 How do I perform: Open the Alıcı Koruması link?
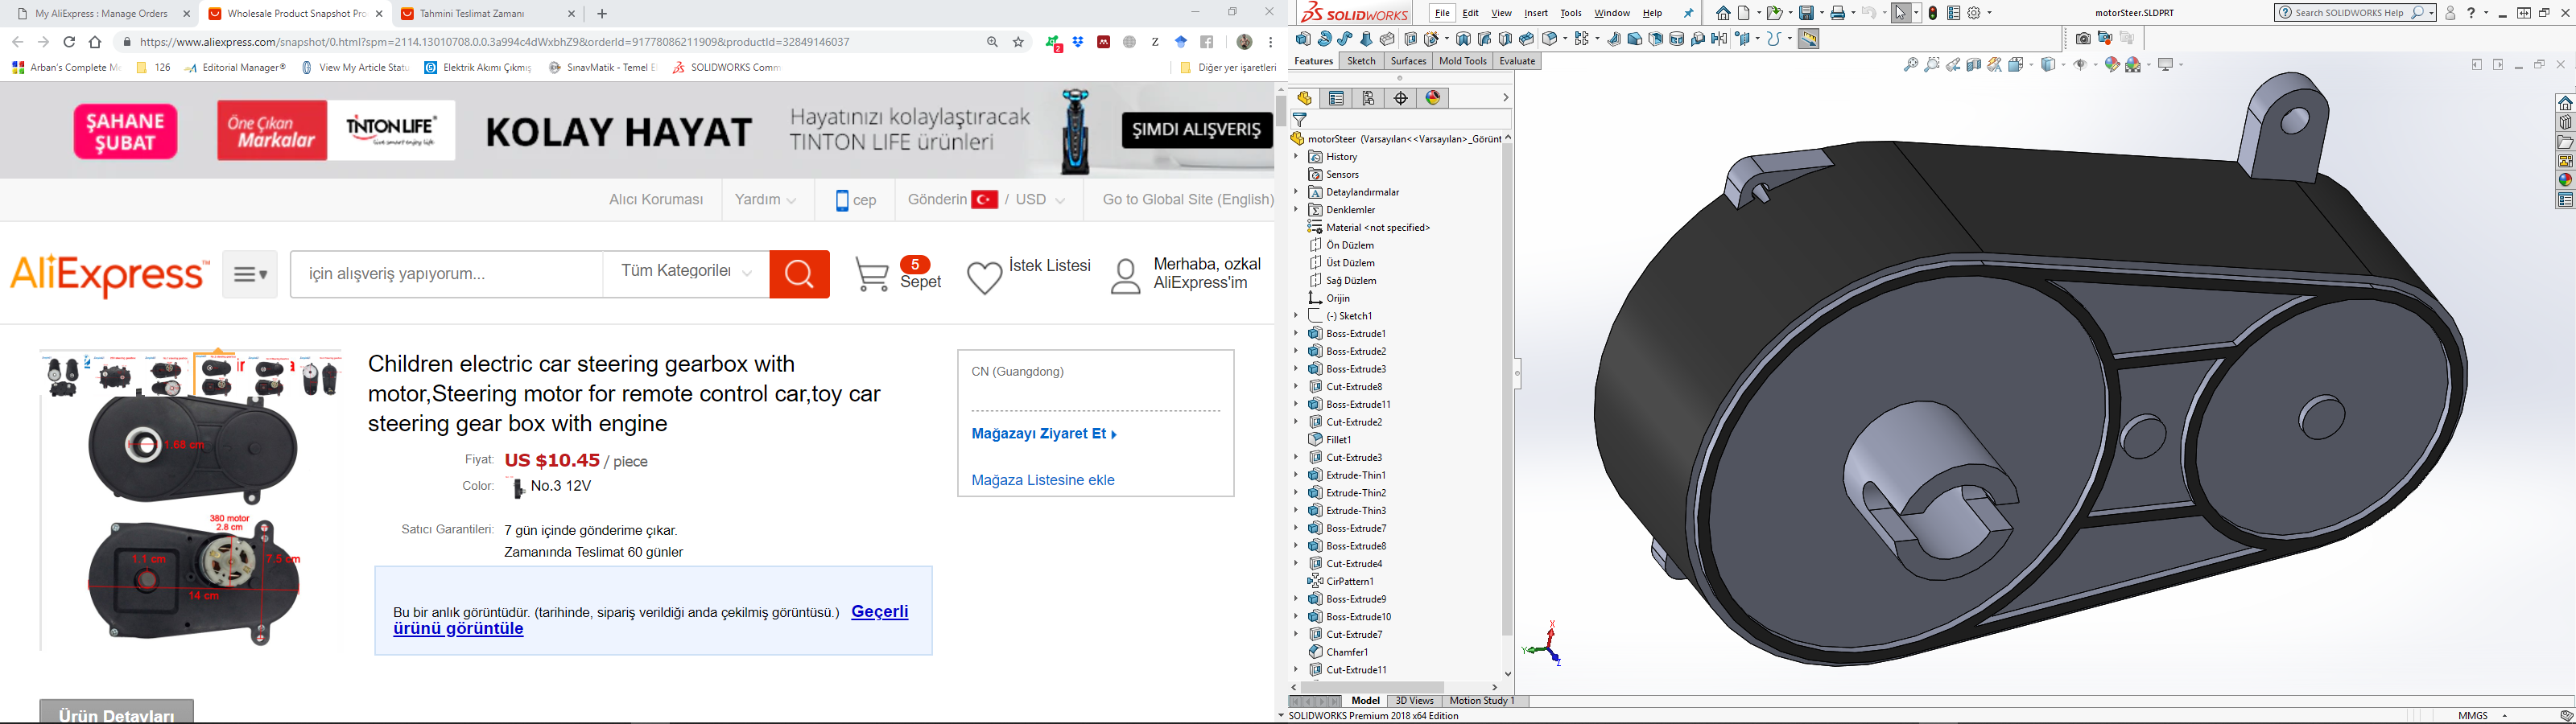[656, 200]
